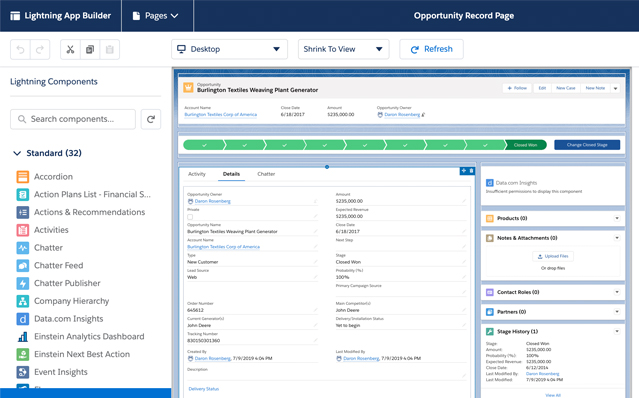Open the Pages dropdown menu
The height and width of the screenshot is (398, 639).
pyautogui.click(x=157, y=16)
